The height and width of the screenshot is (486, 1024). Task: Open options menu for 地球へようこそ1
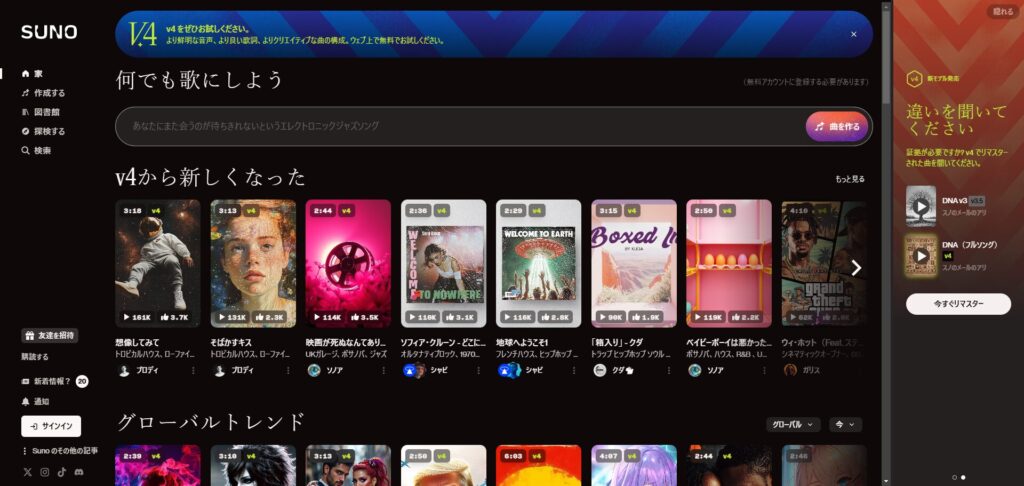[574, 370]
